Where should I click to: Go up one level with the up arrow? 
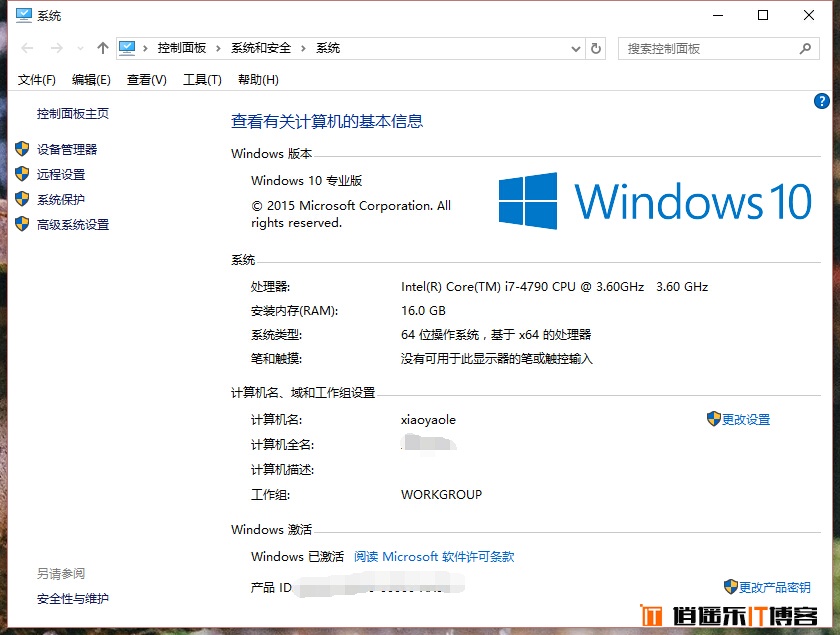click(x=103, y=48)
